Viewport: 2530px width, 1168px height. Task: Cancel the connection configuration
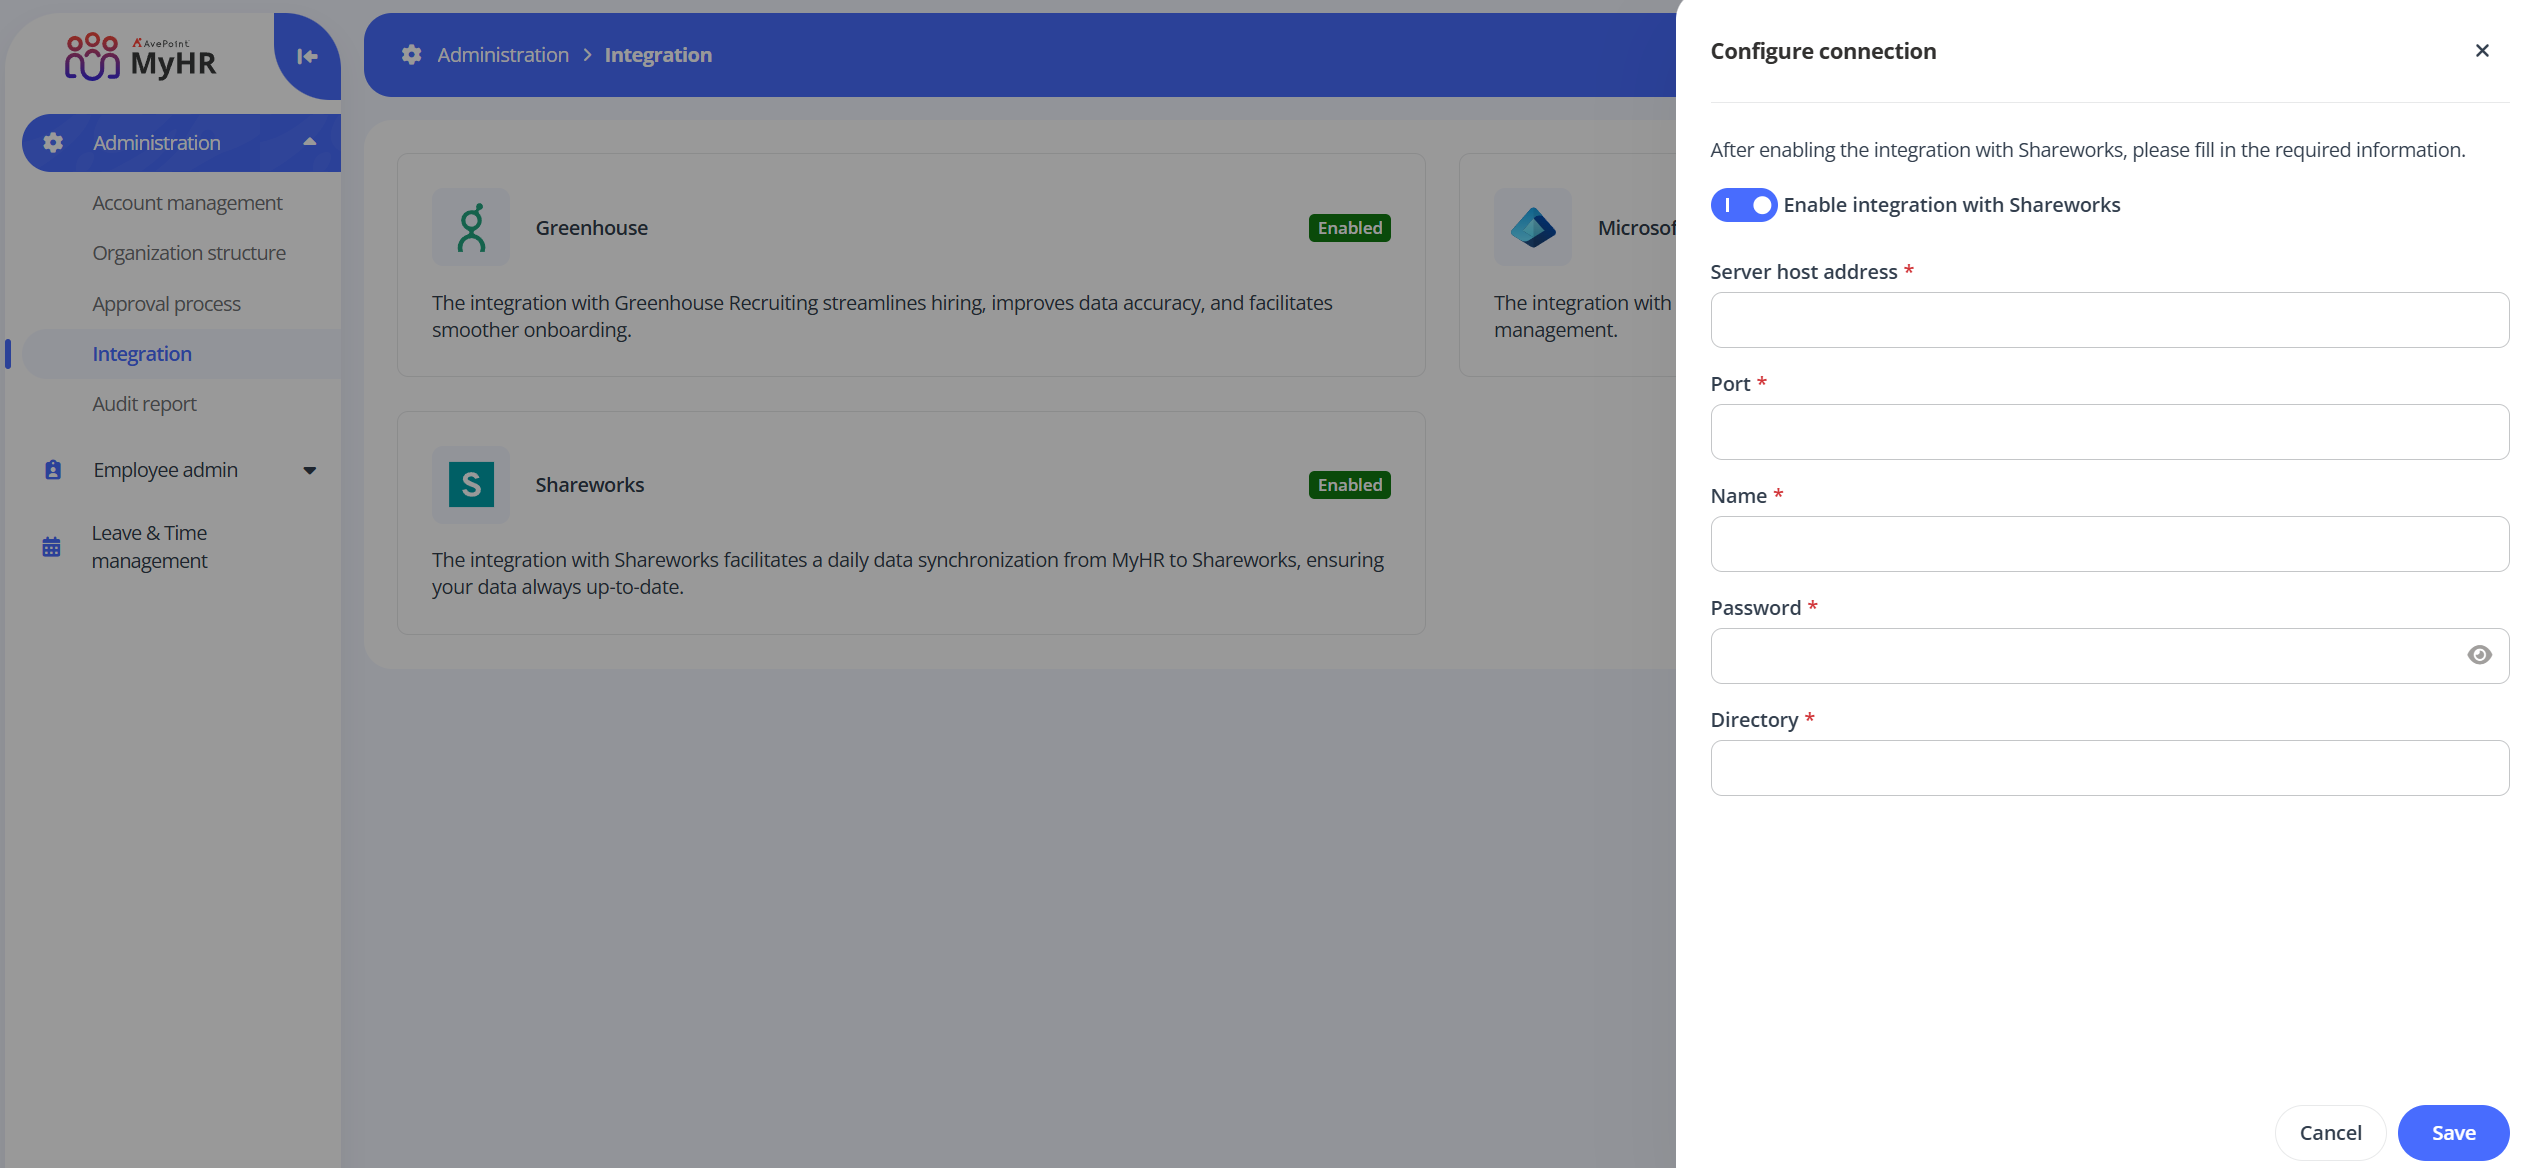click(2330, 1132)
